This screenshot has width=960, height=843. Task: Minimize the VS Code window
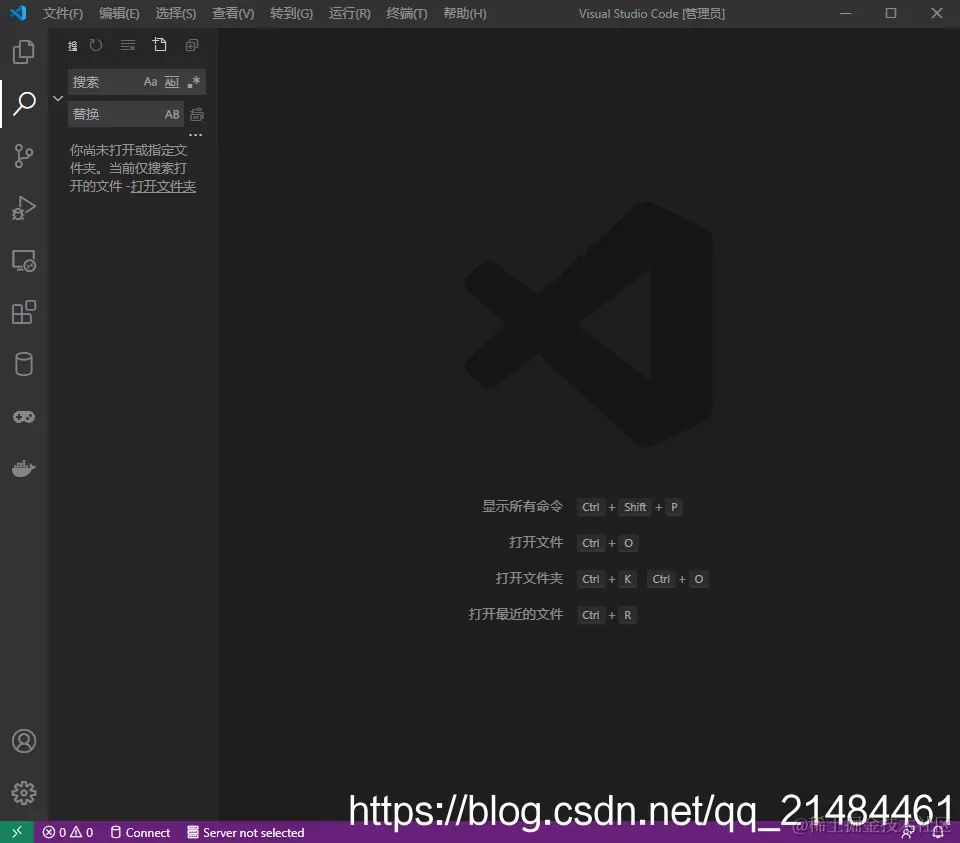point(846,13)
